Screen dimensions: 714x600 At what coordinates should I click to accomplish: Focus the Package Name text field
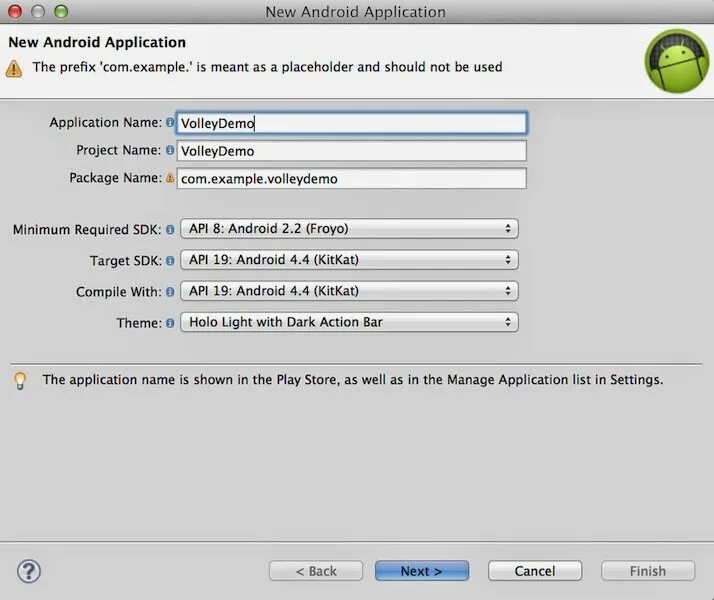pos(352,178)
